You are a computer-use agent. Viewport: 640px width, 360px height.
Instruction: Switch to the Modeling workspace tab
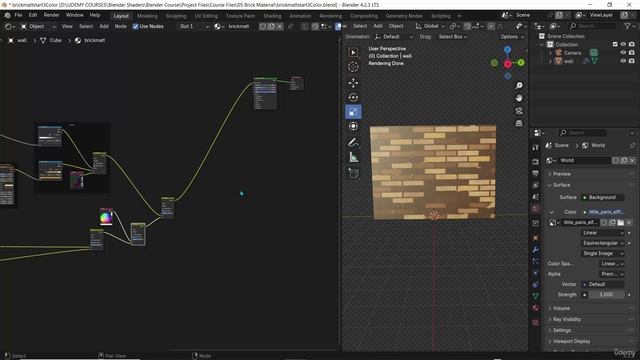point(147,16)
